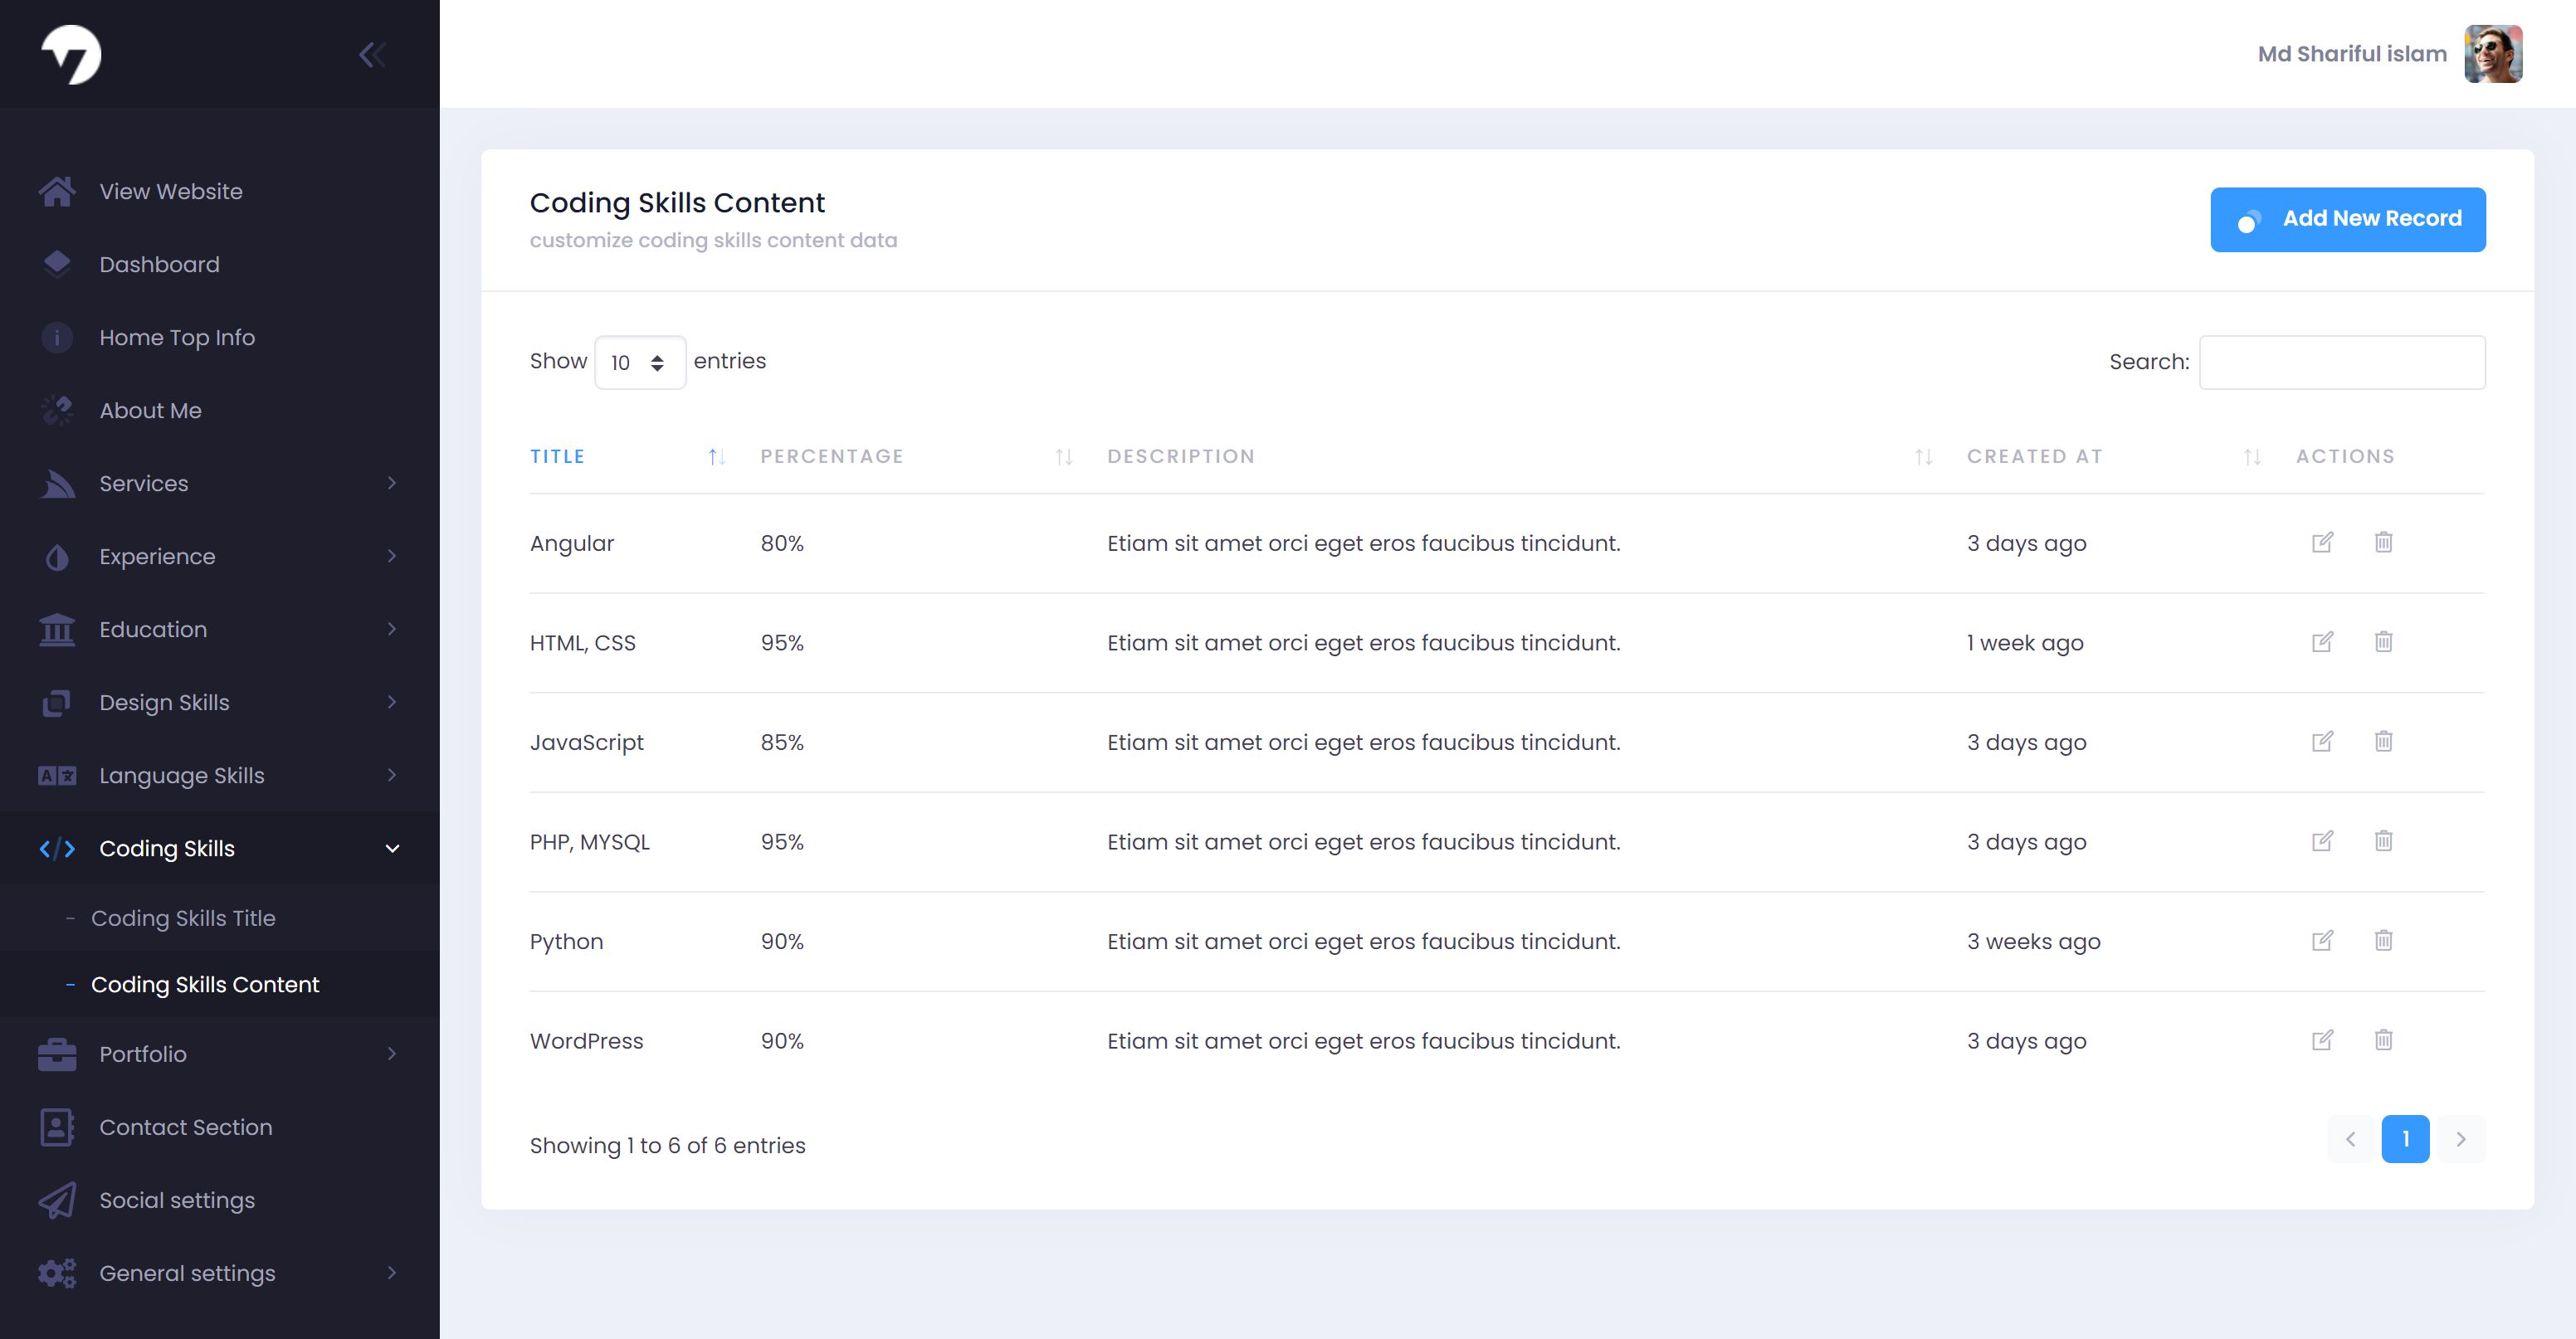The width and height of the screenshot is (2576, 1339).
Task: Click the logo in the sidebar header
Action: click(x=71, y=55)
